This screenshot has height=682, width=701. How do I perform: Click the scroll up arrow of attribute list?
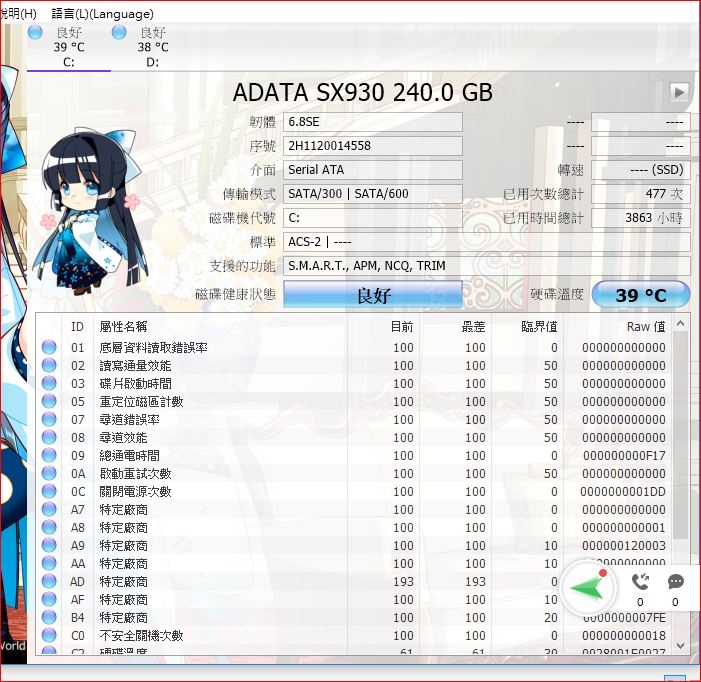pyautogui.click(x=680, y=324)
